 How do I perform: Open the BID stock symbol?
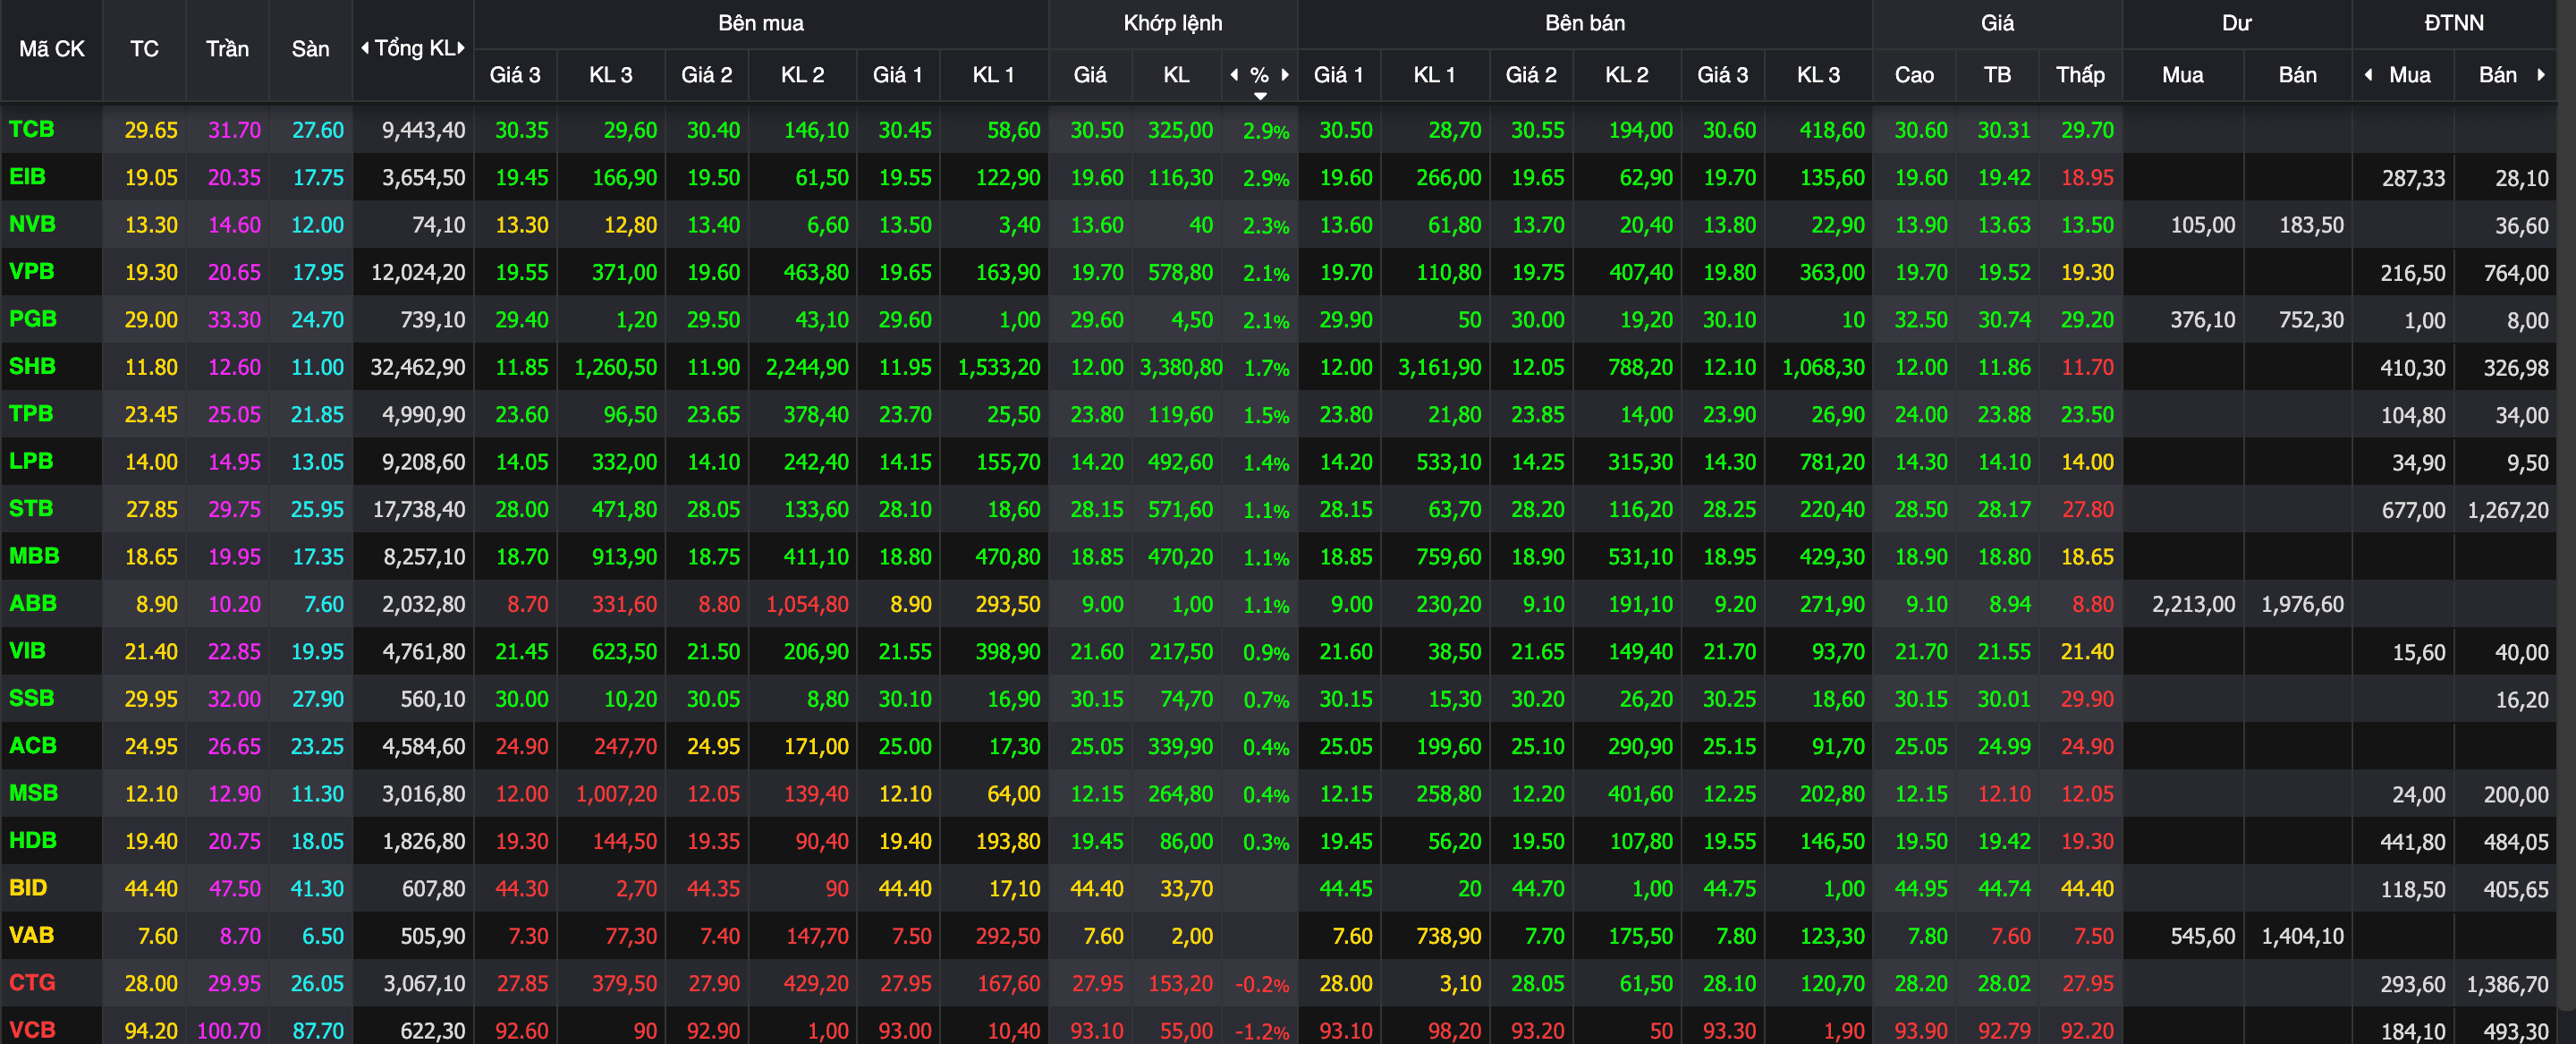point(28,888)
